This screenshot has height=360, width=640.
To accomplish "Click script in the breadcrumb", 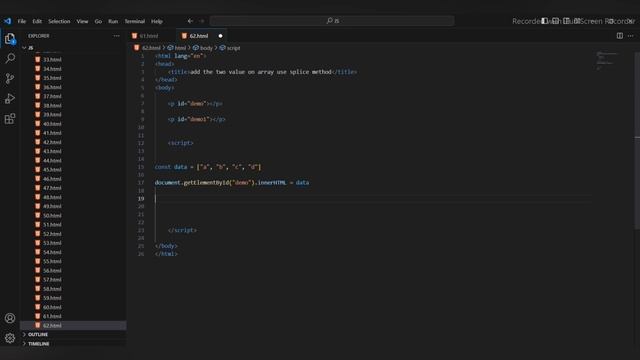I will tap(233, 48).
